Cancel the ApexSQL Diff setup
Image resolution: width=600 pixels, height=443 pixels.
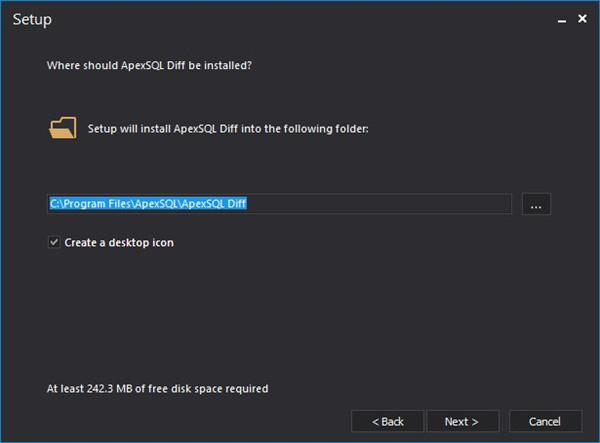tap(545, 422)
